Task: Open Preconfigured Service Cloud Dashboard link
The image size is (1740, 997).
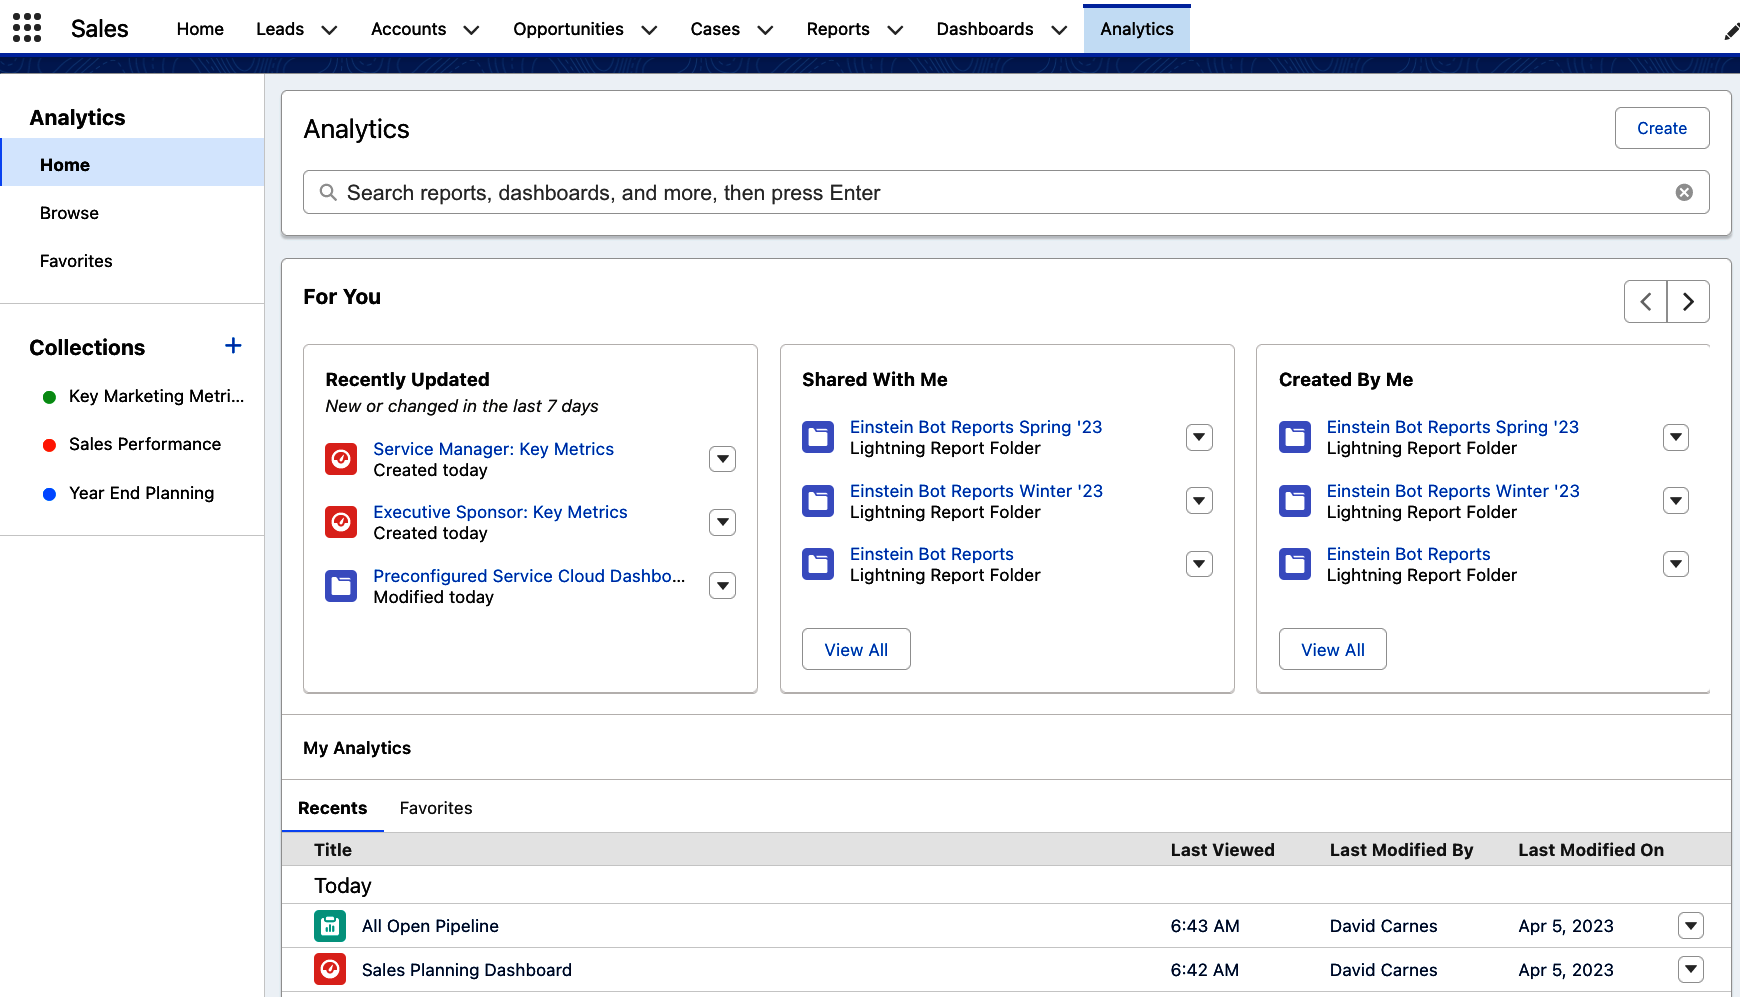Action: pos(529,576)
